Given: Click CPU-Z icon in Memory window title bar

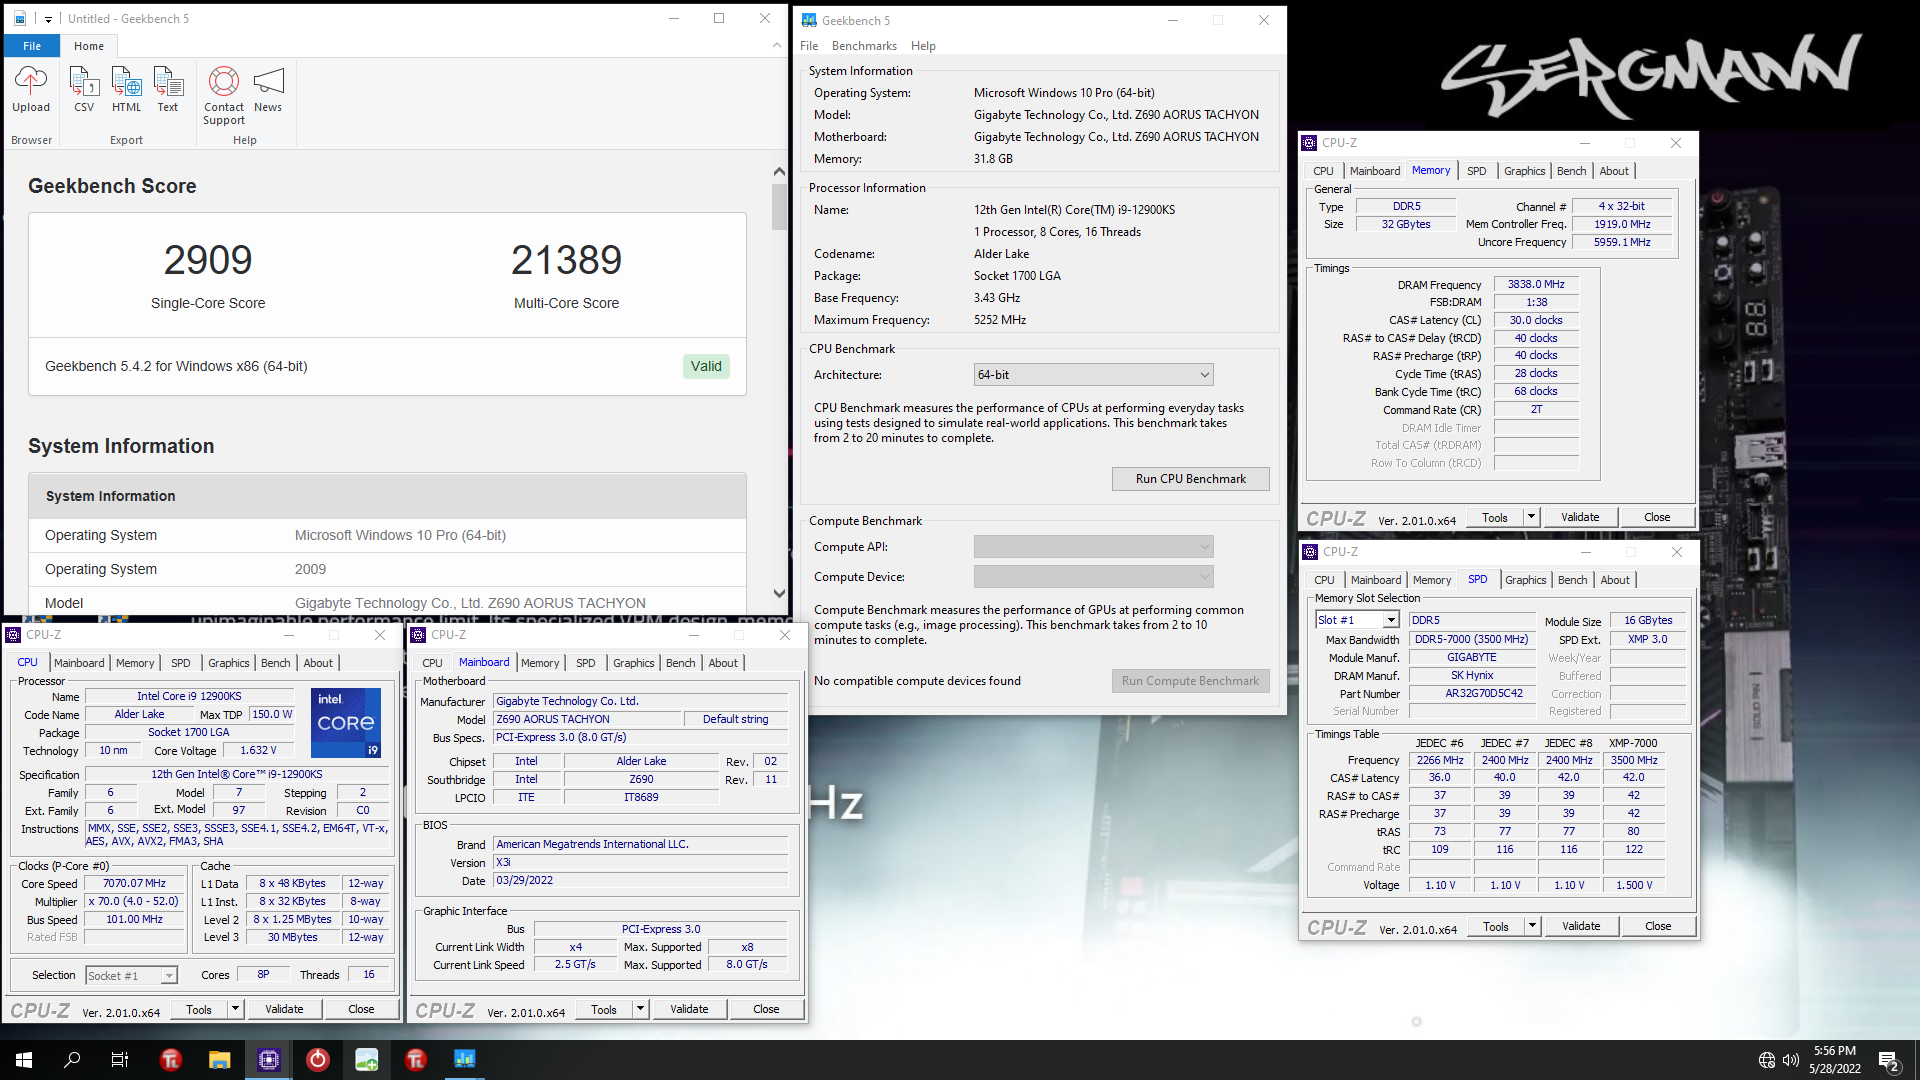Looking at the screenshot, I should click(1309, 143).
